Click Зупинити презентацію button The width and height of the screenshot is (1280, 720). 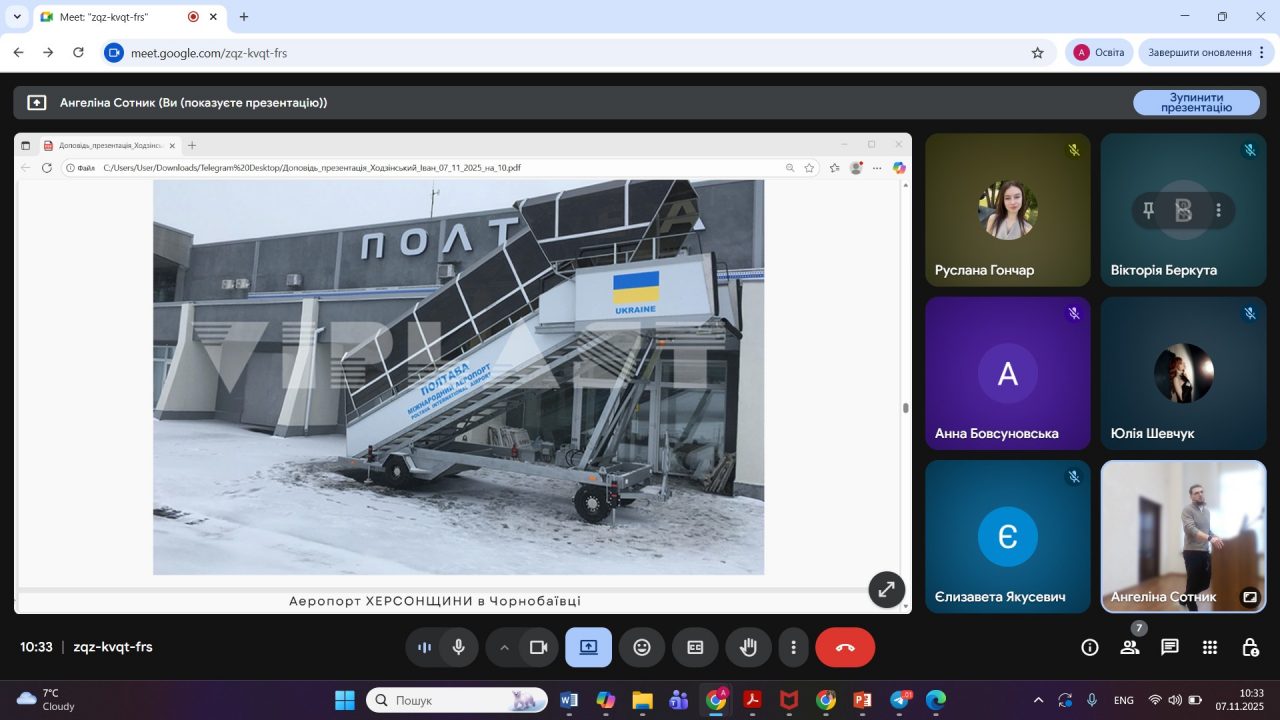(1196, 102)
